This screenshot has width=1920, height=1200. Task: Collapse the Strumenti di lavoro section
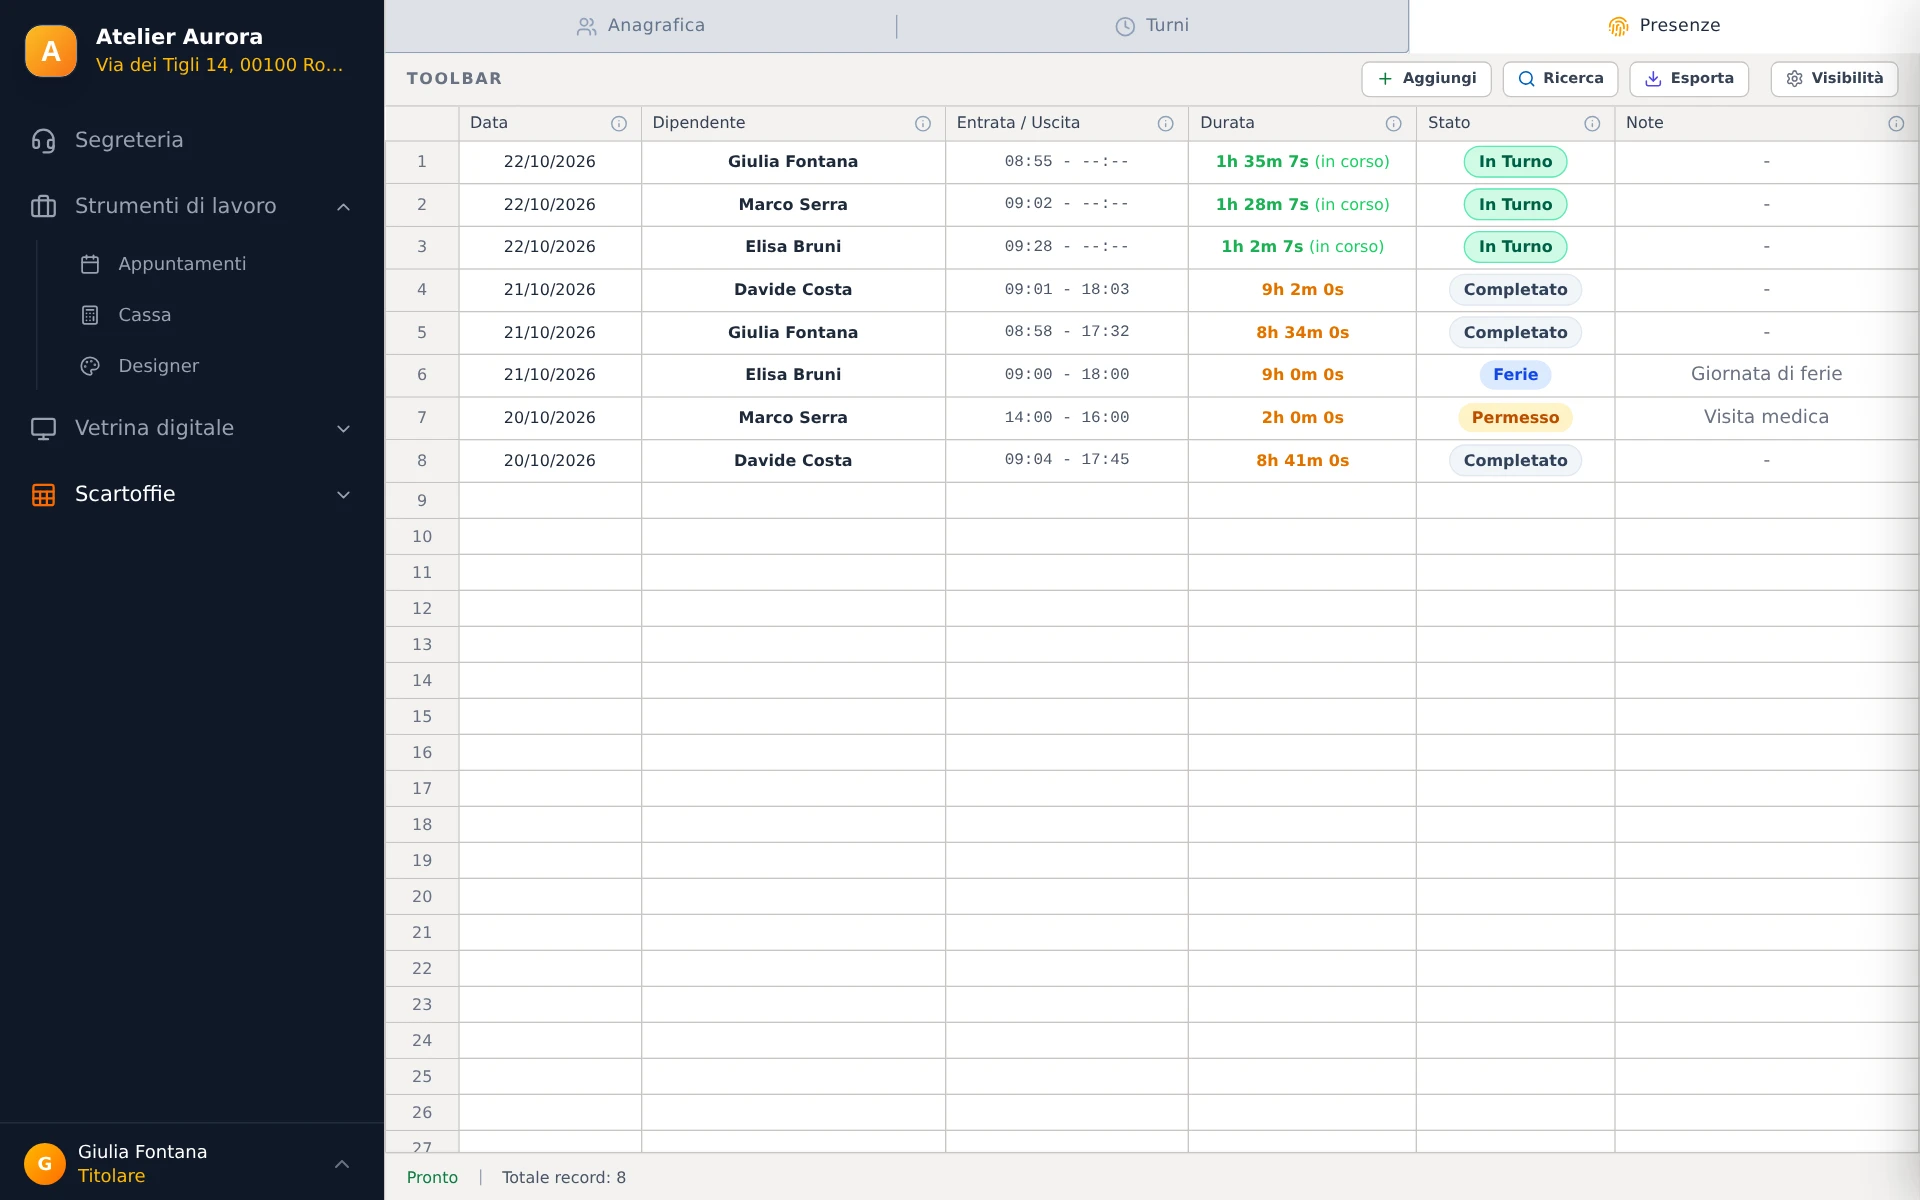[343, 207]
